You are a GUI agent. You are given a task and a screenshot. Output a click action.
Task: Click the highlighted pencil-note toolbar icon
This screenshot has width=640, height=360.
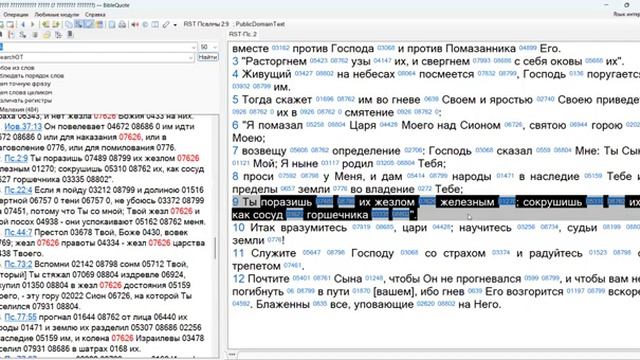coord(89,24)
